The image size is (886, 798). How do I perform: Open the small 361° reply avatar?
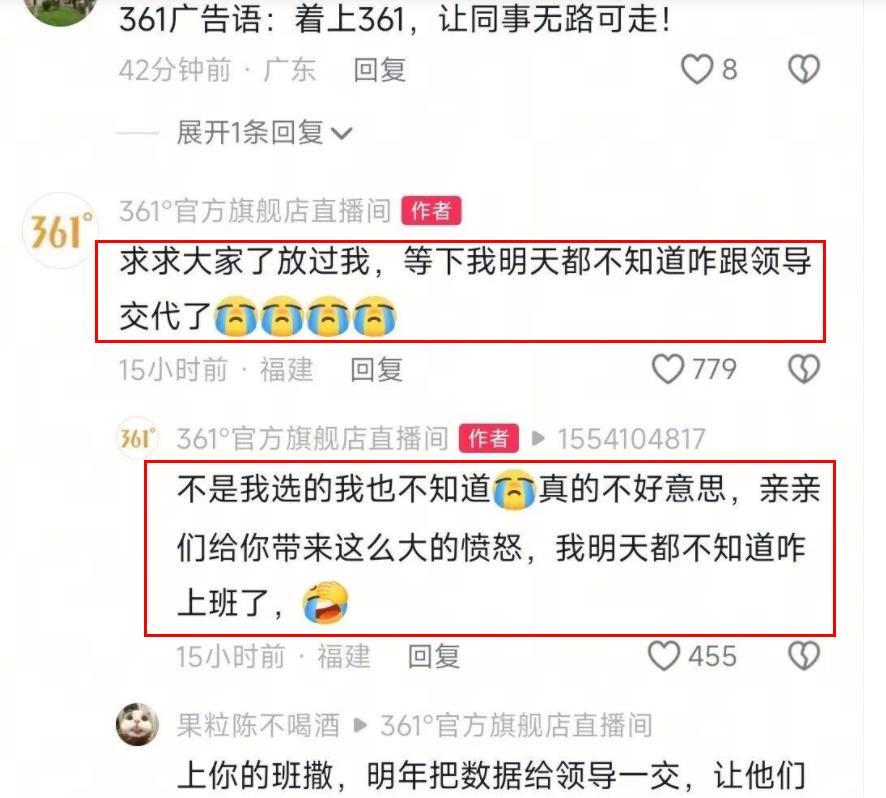(x=137, y=438)
